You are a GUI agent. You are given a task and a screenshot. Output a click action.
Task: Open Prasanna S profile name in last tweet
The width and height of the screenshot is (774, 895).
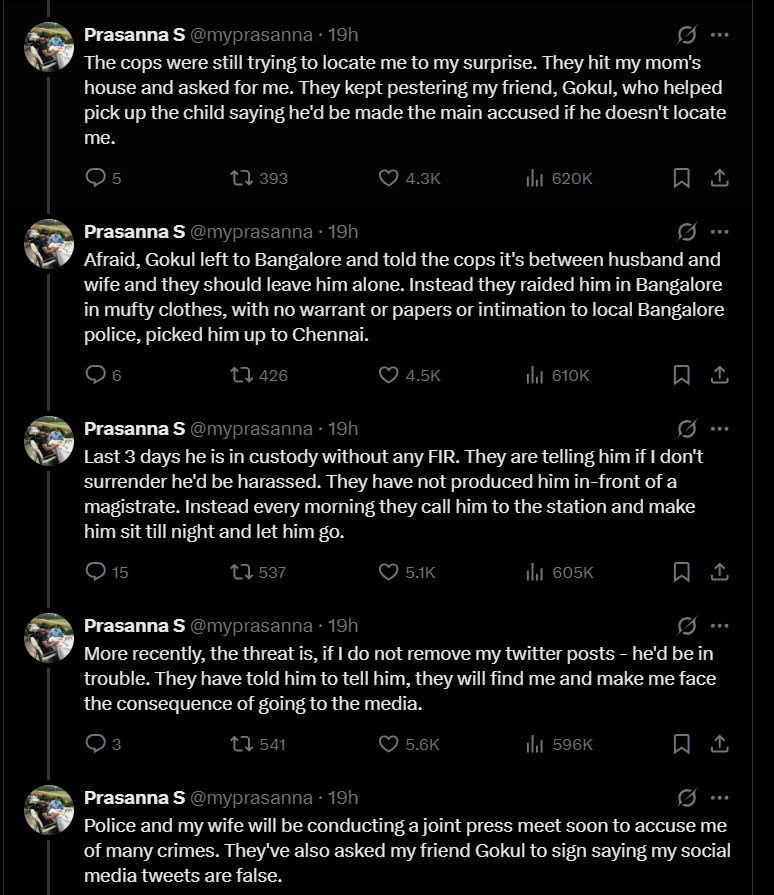tap(134, 798)
